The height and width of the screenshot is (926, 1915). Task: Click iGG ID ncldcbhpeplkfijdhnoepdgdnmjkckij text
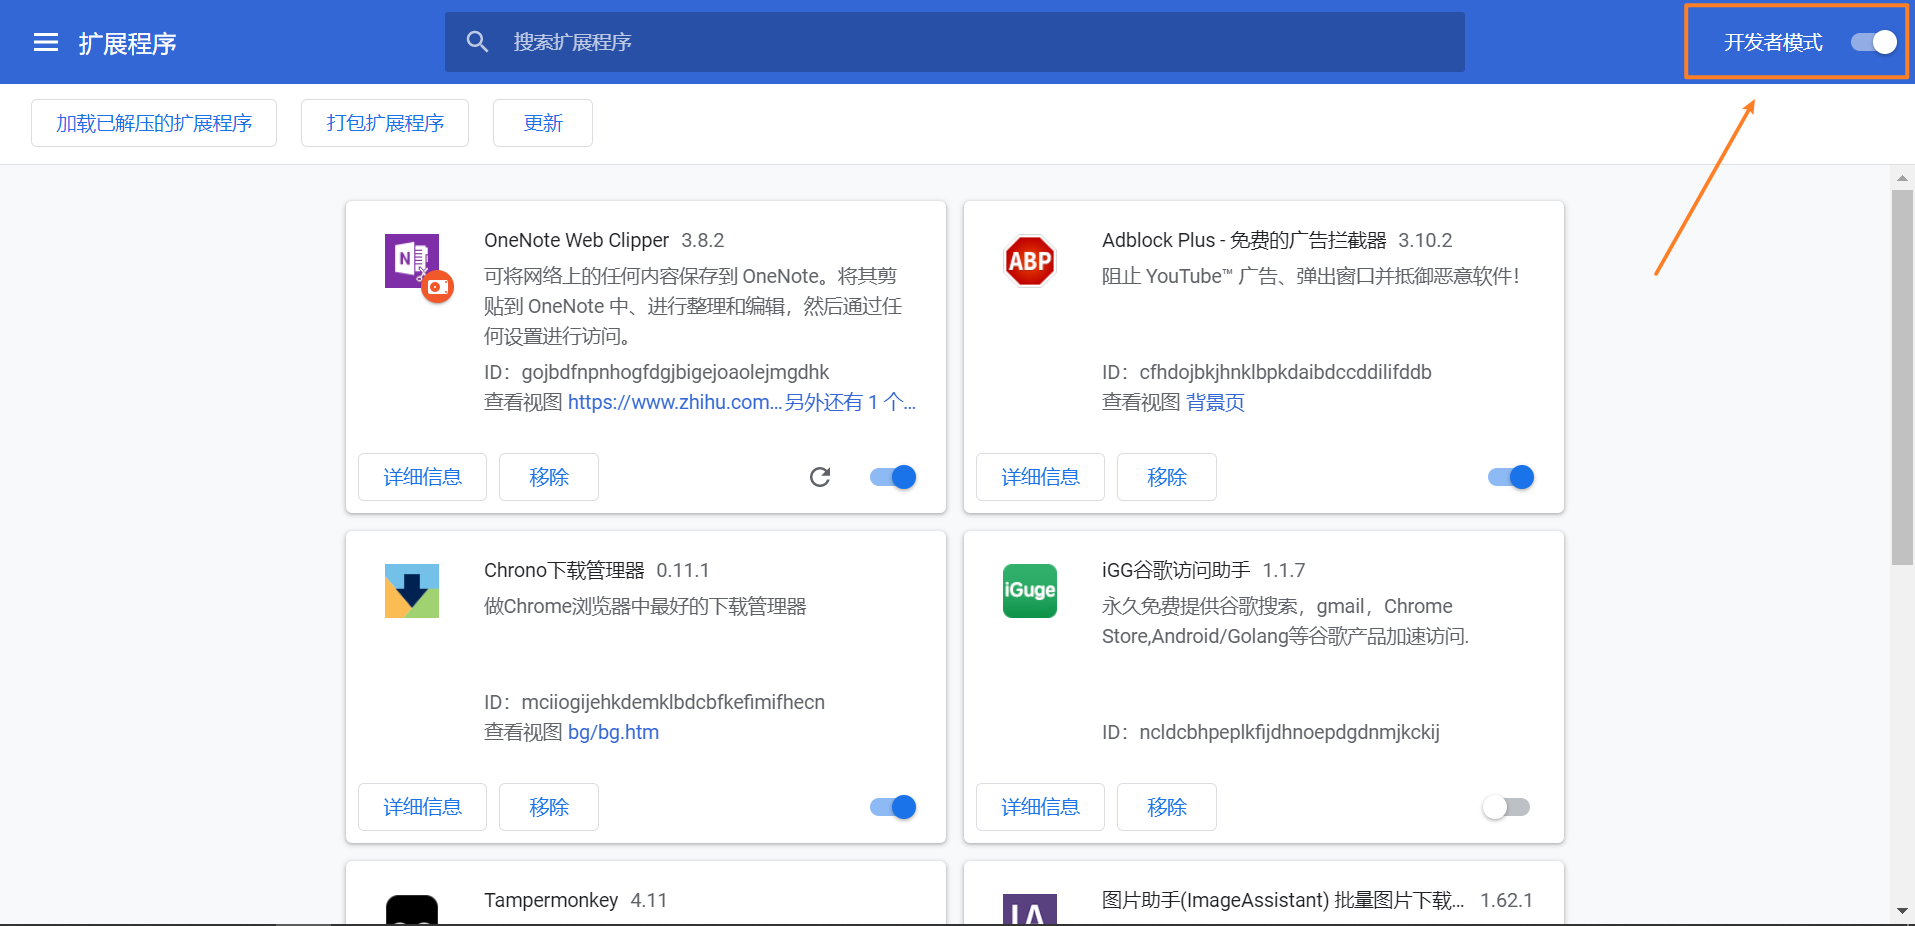[x=1289, y=732]
